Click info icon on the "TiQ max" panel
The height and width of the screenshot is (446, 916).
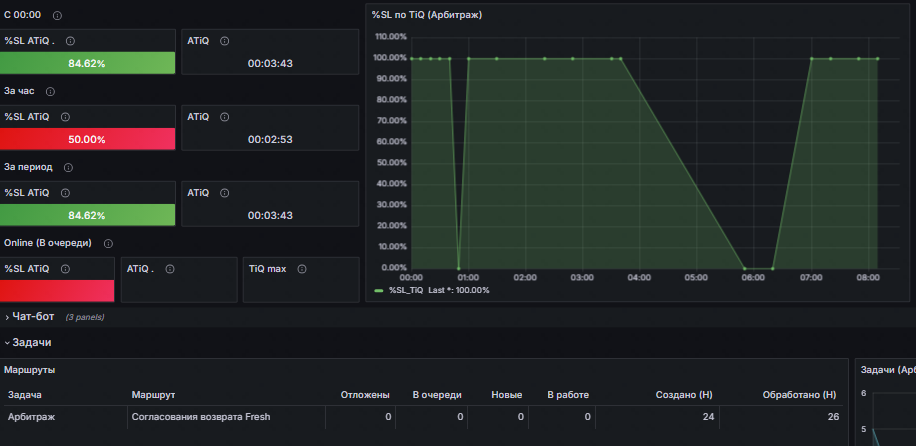[302, 268]
